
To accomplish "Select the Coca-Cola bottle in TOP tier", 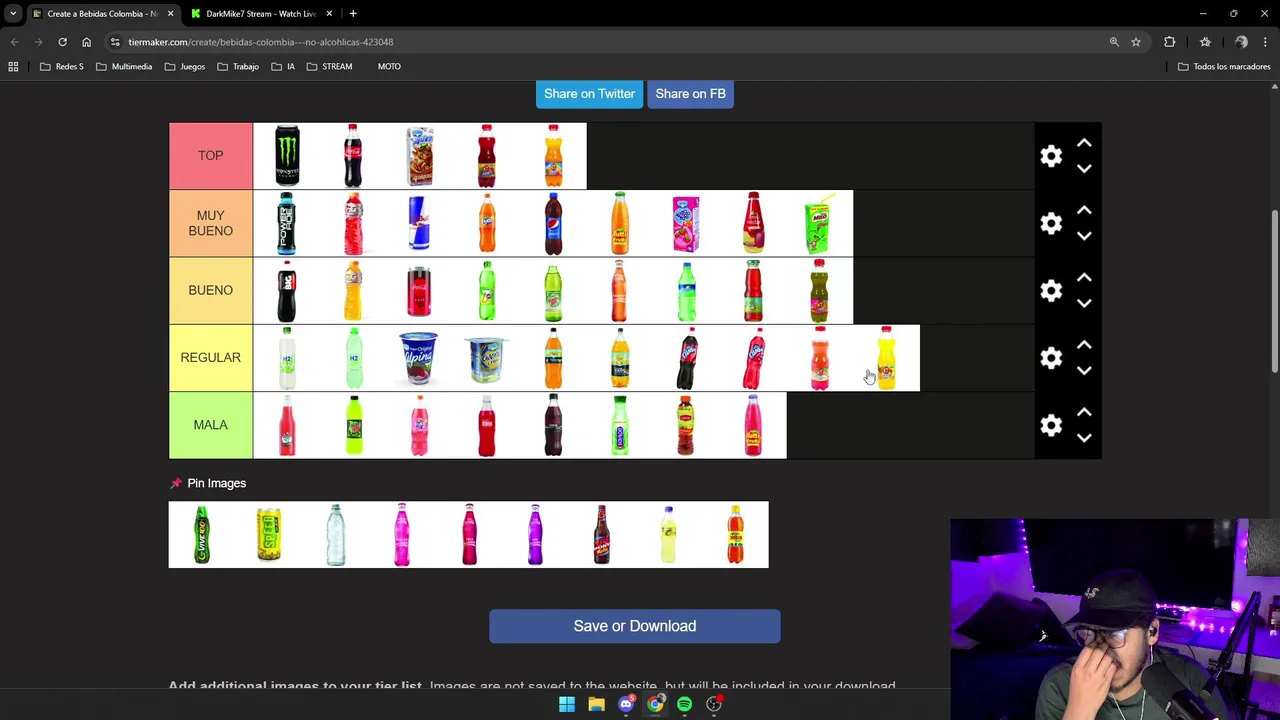I will pyautogui.click(x=353, y=156).
